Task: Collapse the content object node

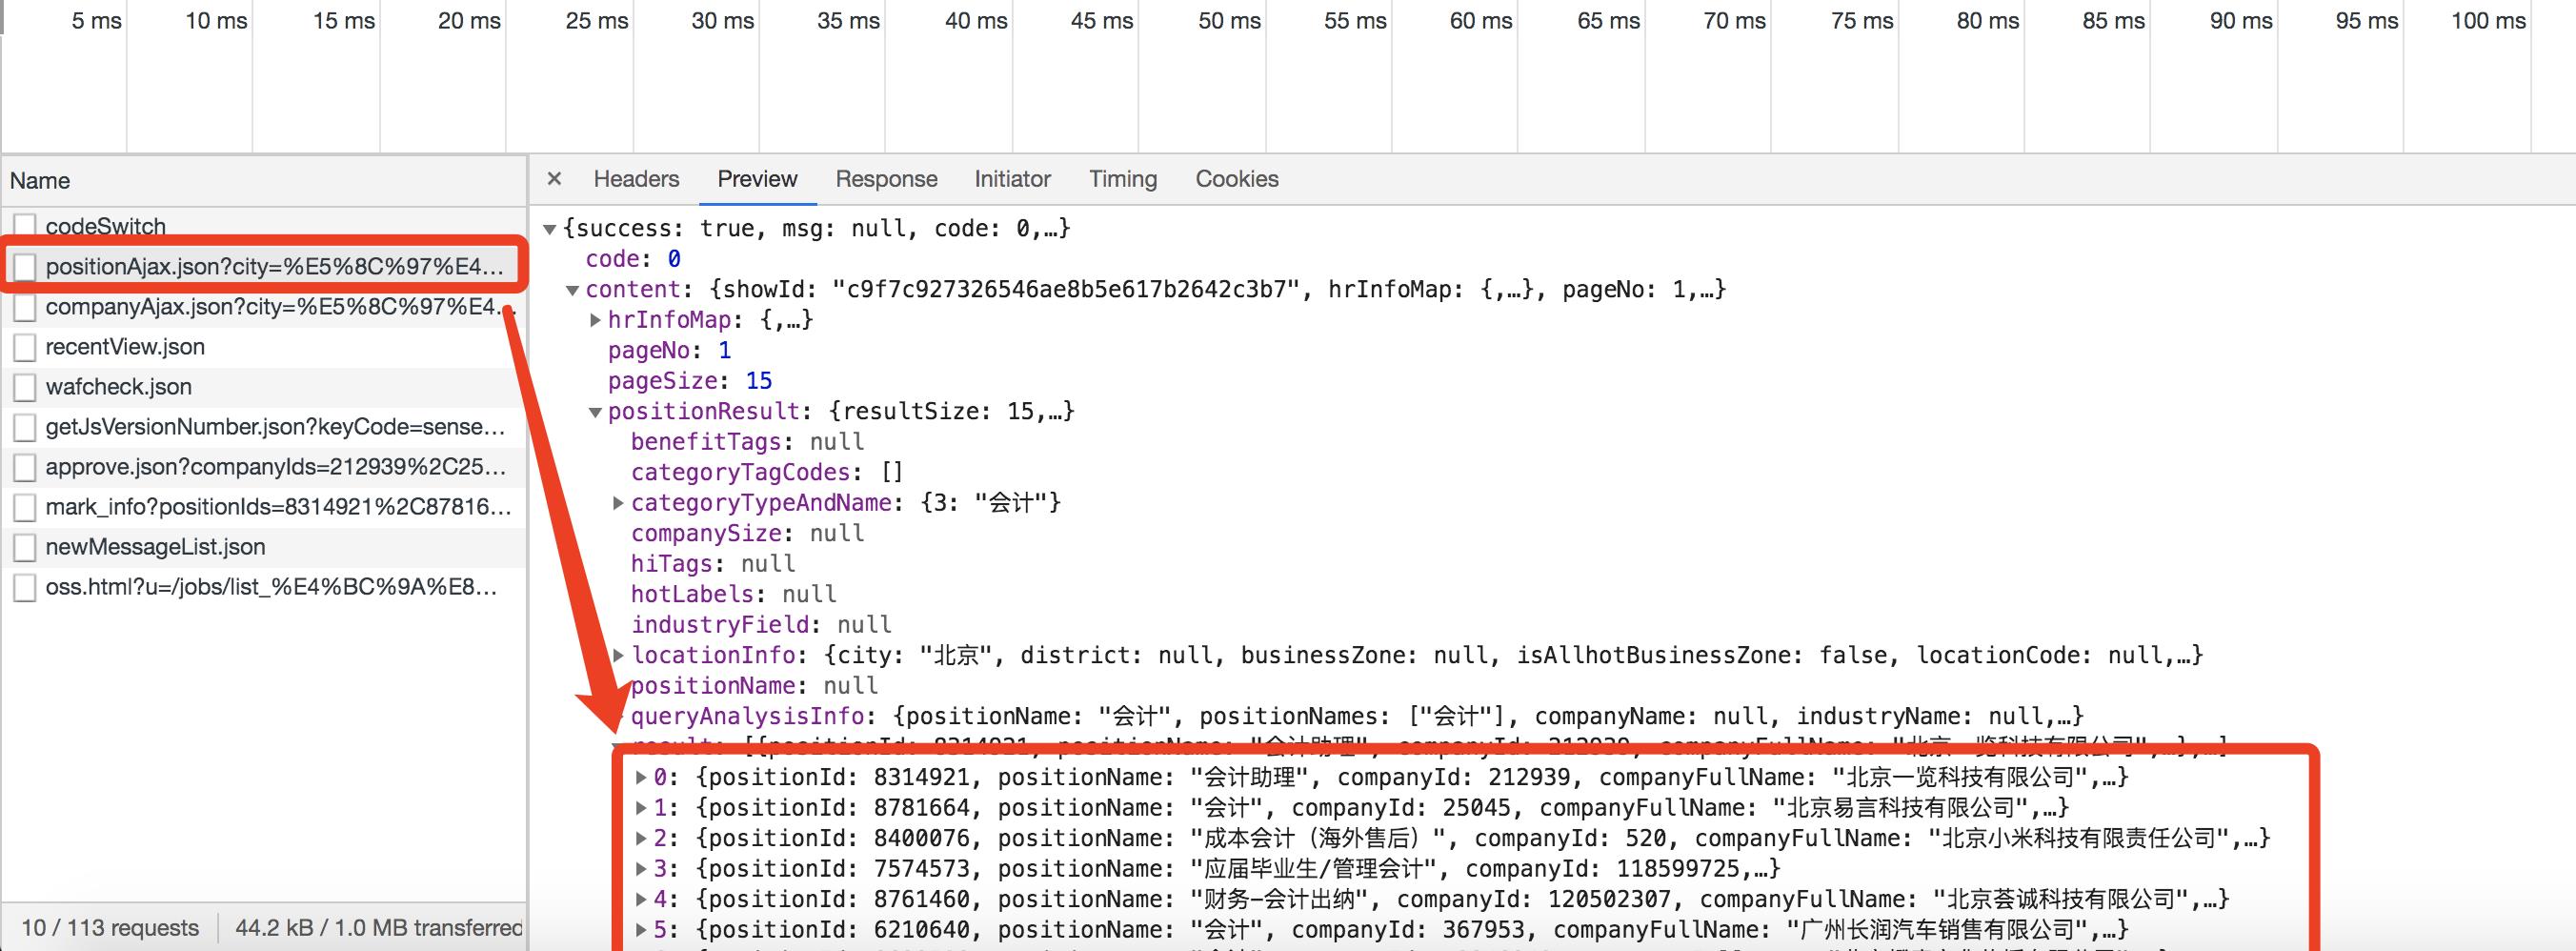Action: (572, 290)
